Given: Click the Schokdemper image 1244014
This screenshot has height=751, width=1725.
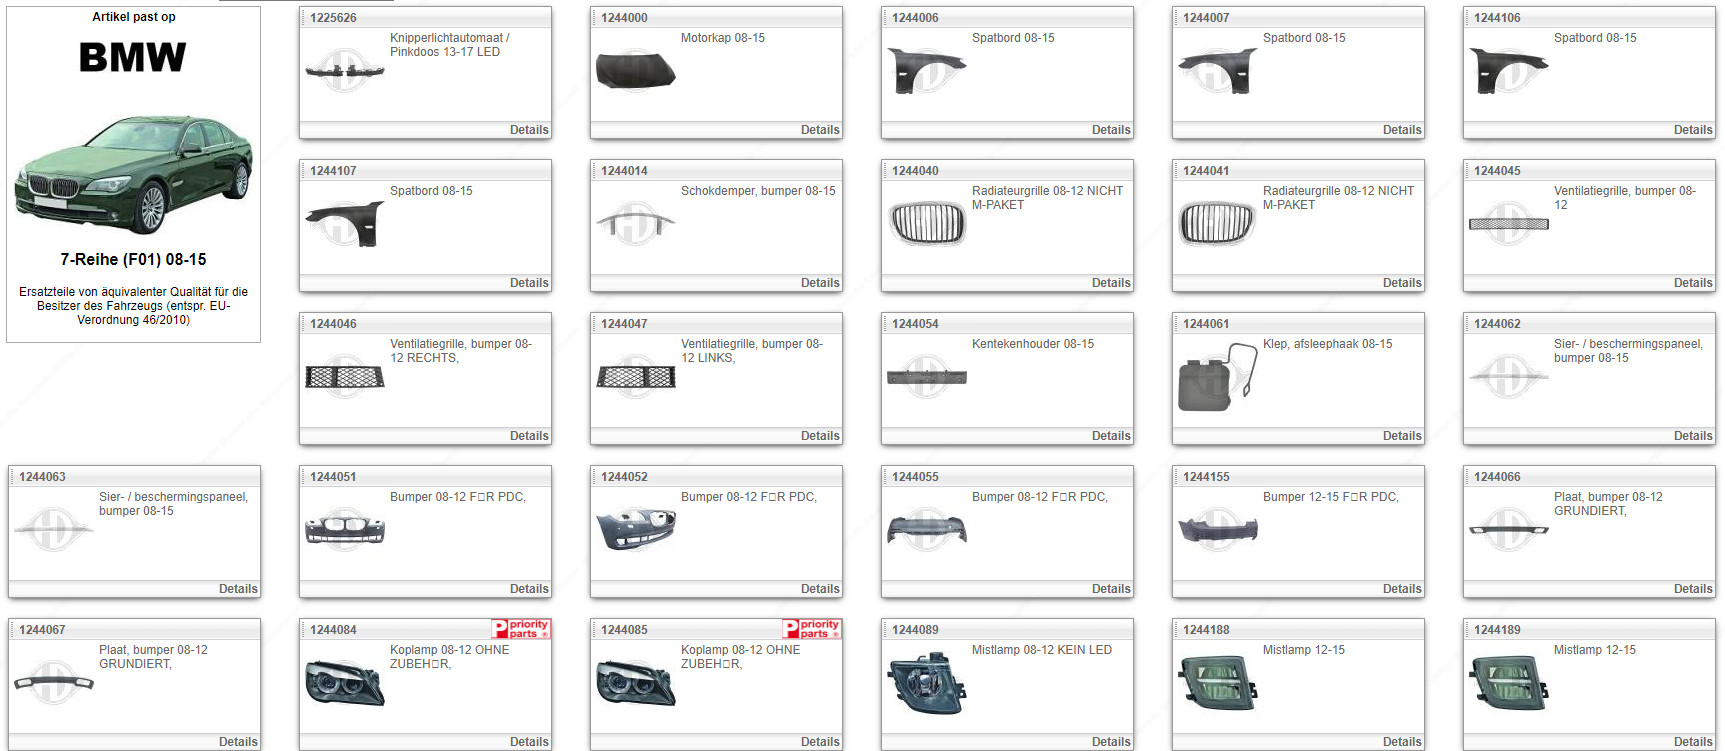Looking at the screenshot, I should [x=636, y=223].
